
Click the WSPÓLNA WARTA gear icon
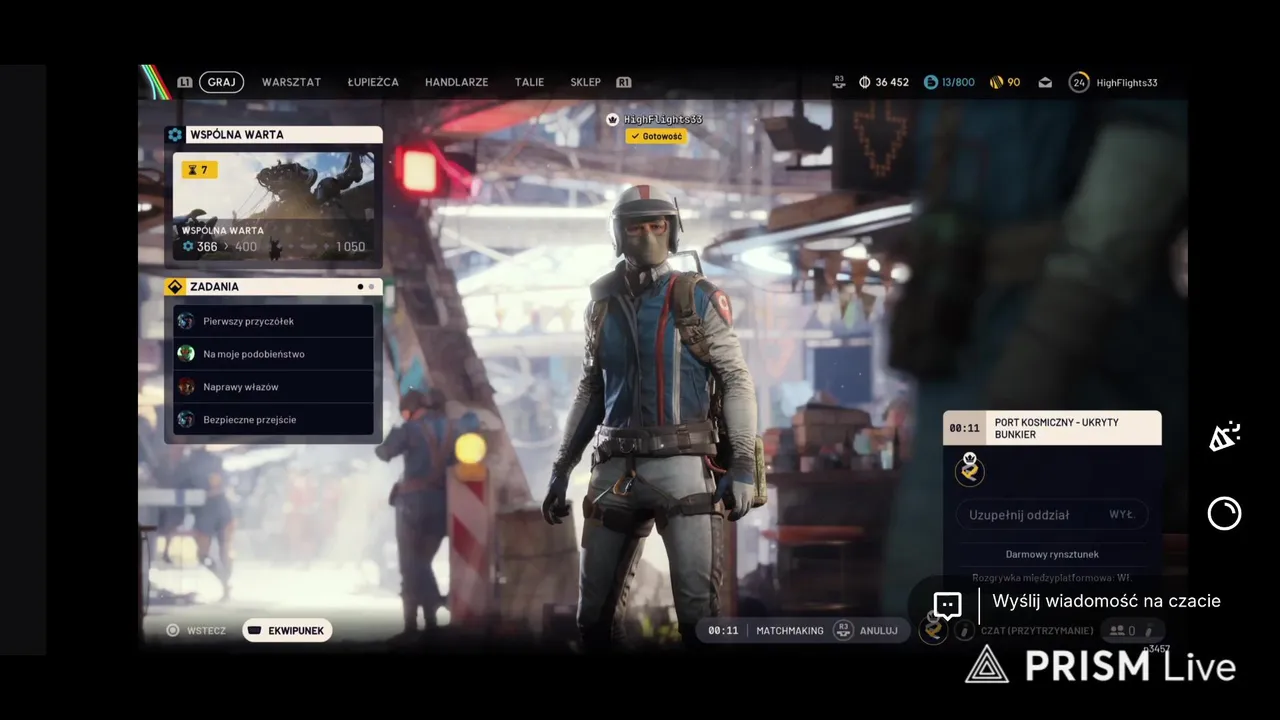click(x=176, y=135)
